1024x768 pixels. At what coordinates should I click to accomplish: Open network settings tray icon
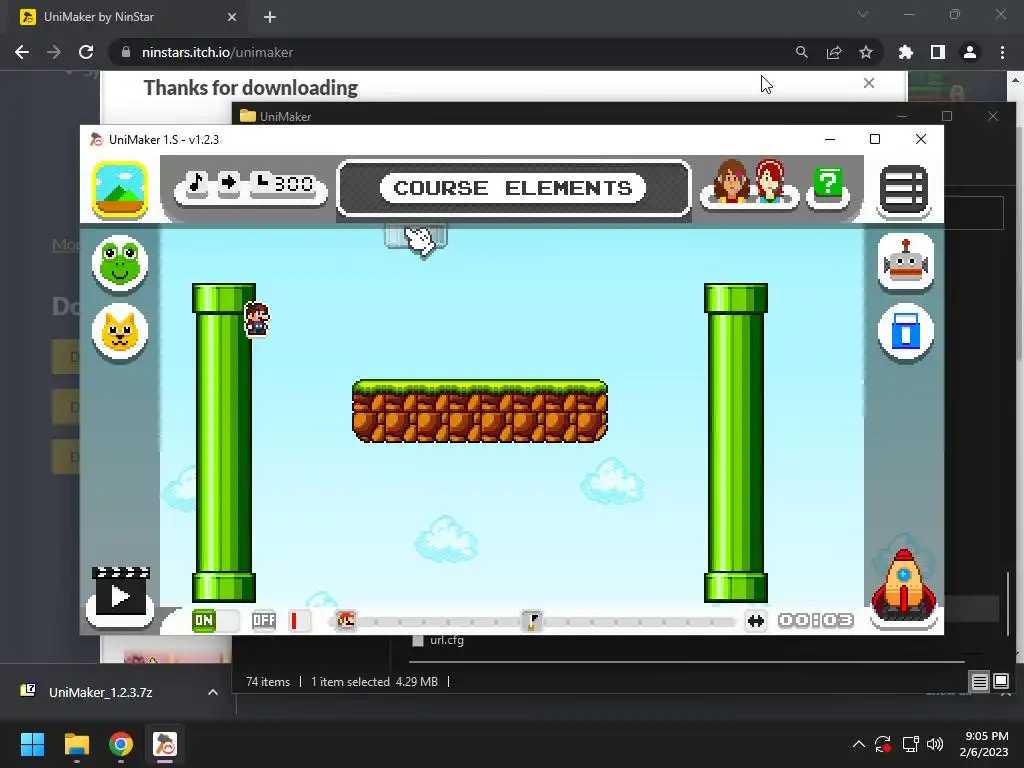(910, 744)
